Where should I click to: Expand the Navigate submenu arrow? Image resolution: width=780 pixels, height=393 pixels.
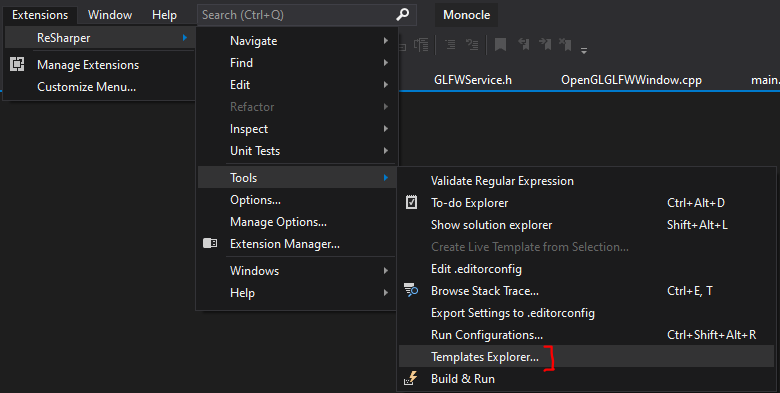tap(386, 41)
